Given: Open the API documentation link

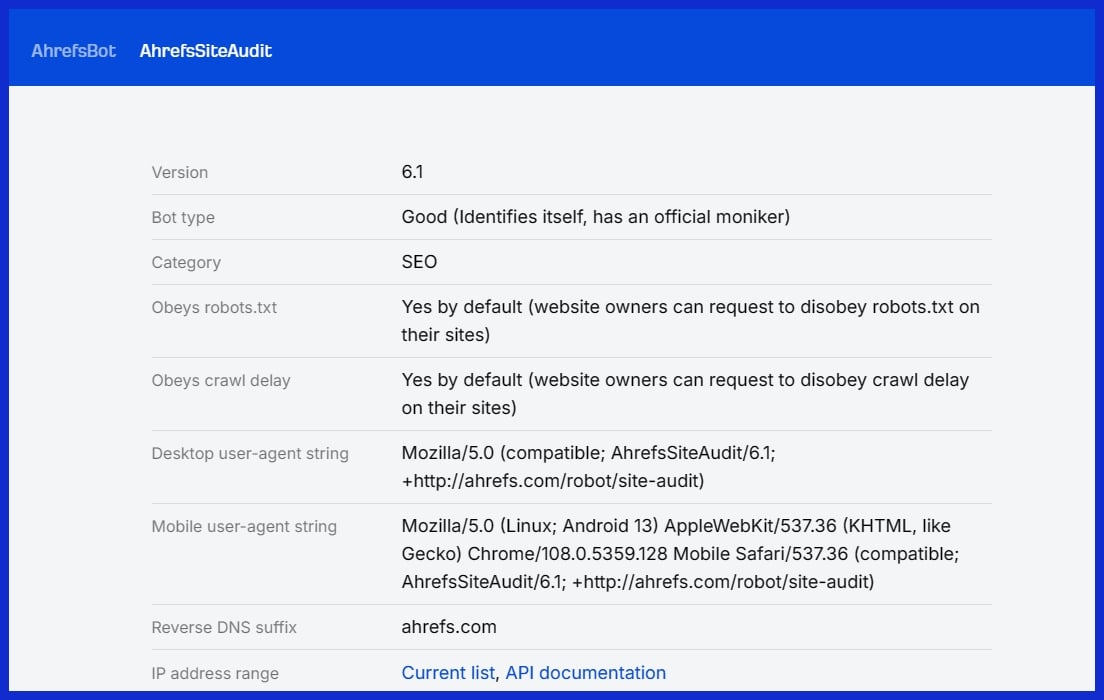Looking at the screenshot, I should [x=585, y=673].
